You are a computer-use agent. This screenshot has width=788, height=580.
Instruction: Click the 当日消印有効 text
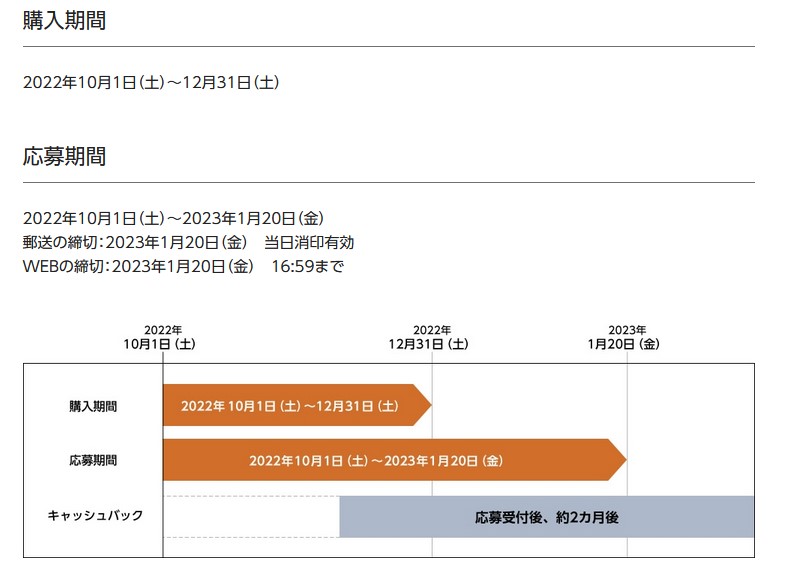click(x=309, y=242)
